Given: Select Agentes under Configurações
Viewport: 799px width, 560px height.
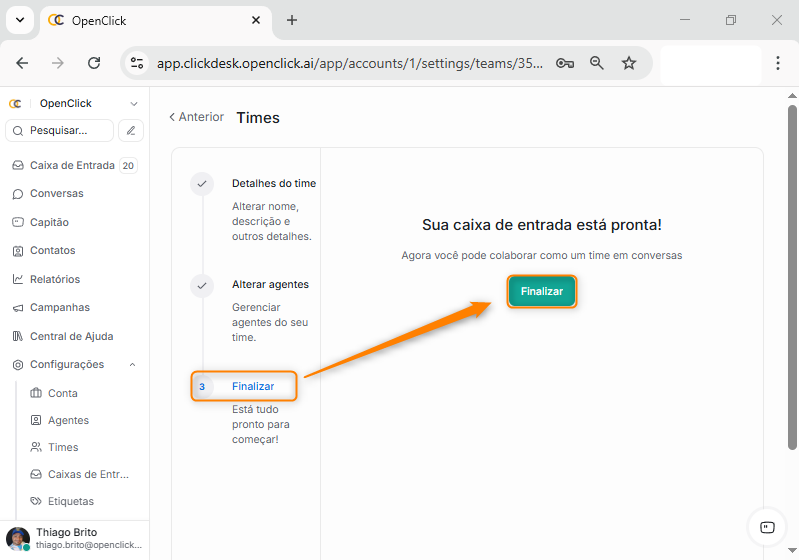Looking at the screenshot, I should click(68, 420).
